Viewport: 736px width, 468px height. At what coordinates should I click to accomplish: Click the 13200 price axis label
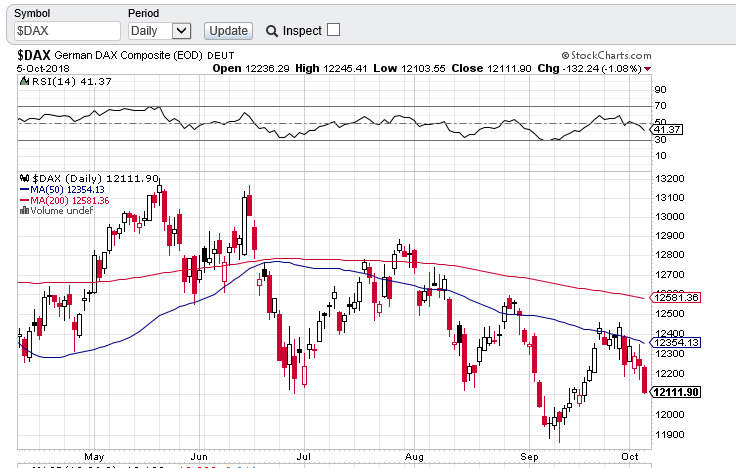tap(670, 179)
